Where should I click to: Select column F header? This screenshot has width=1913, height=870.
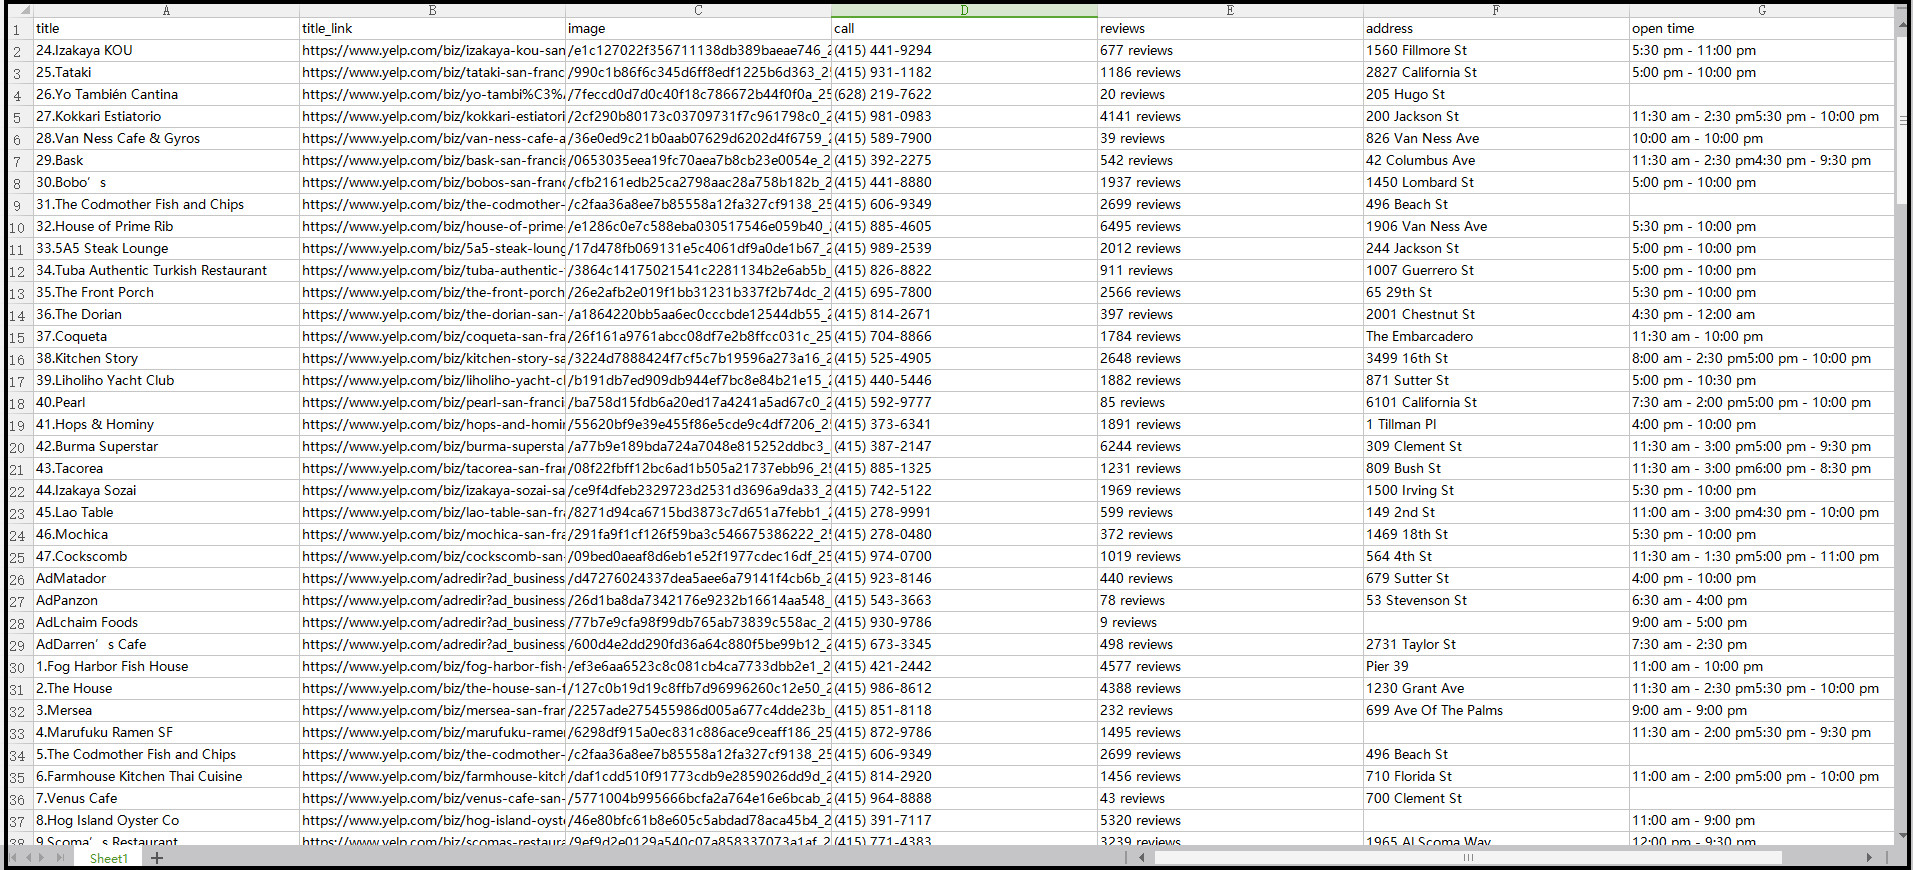(x=1496, y=10)
